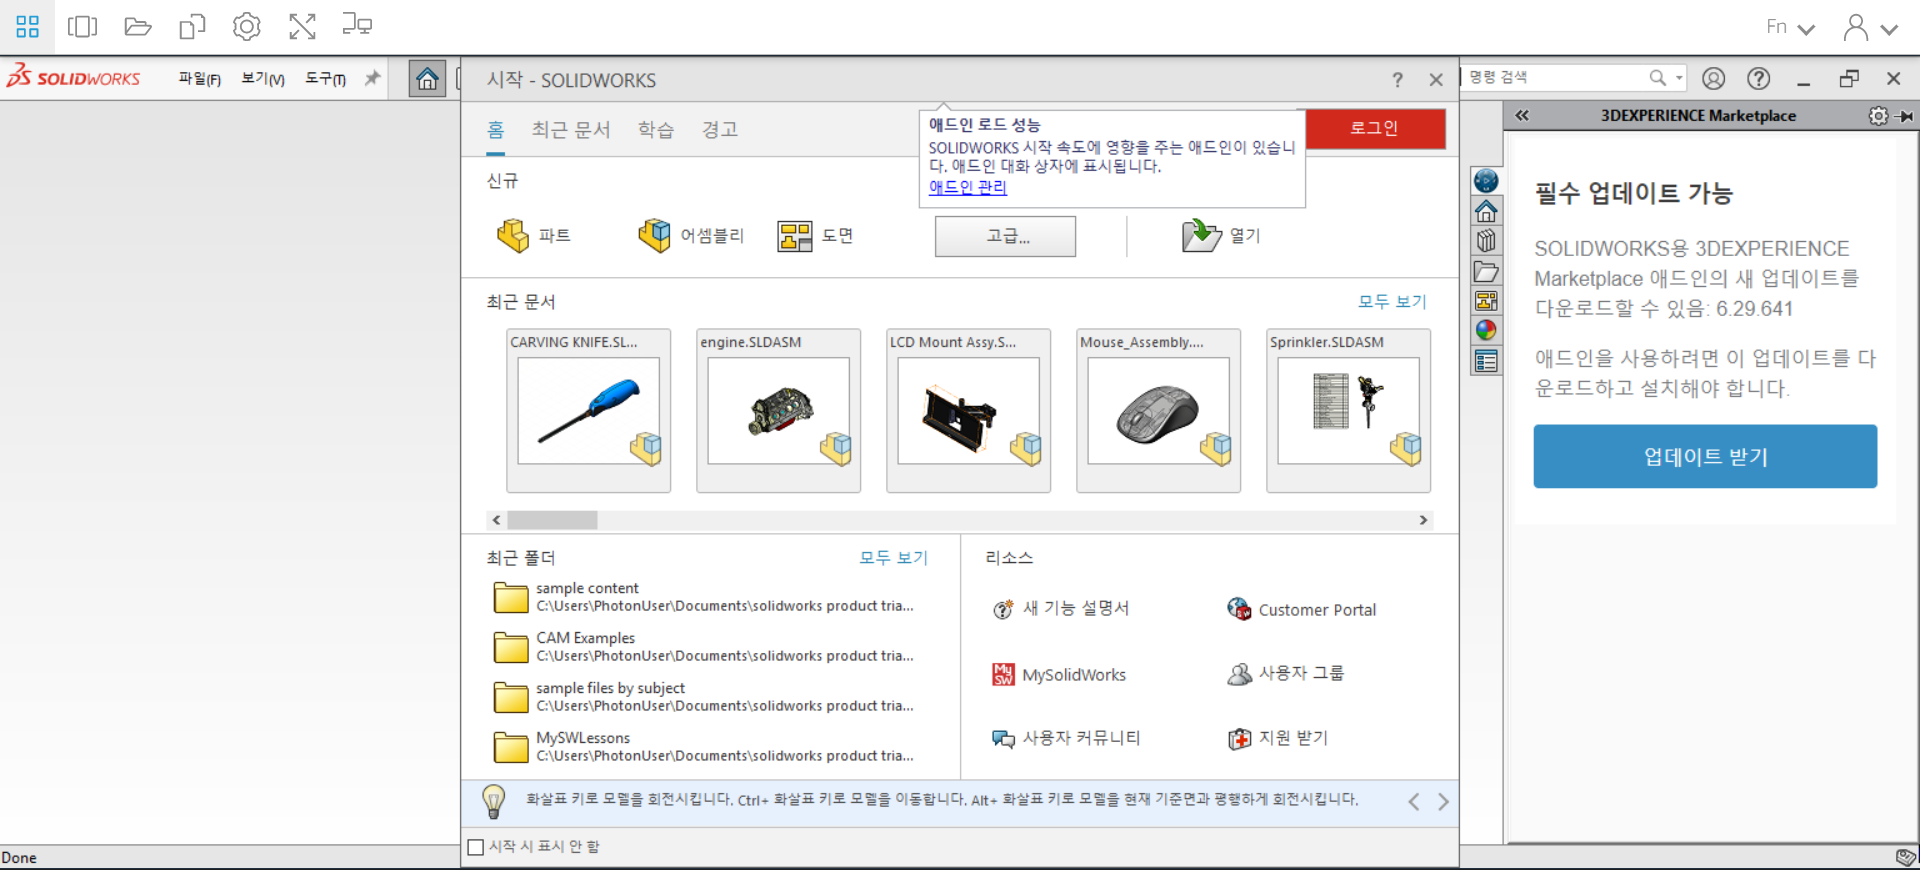The image size is (1920, 870).
Task: Open the user login account icon
Action: 1714,78
